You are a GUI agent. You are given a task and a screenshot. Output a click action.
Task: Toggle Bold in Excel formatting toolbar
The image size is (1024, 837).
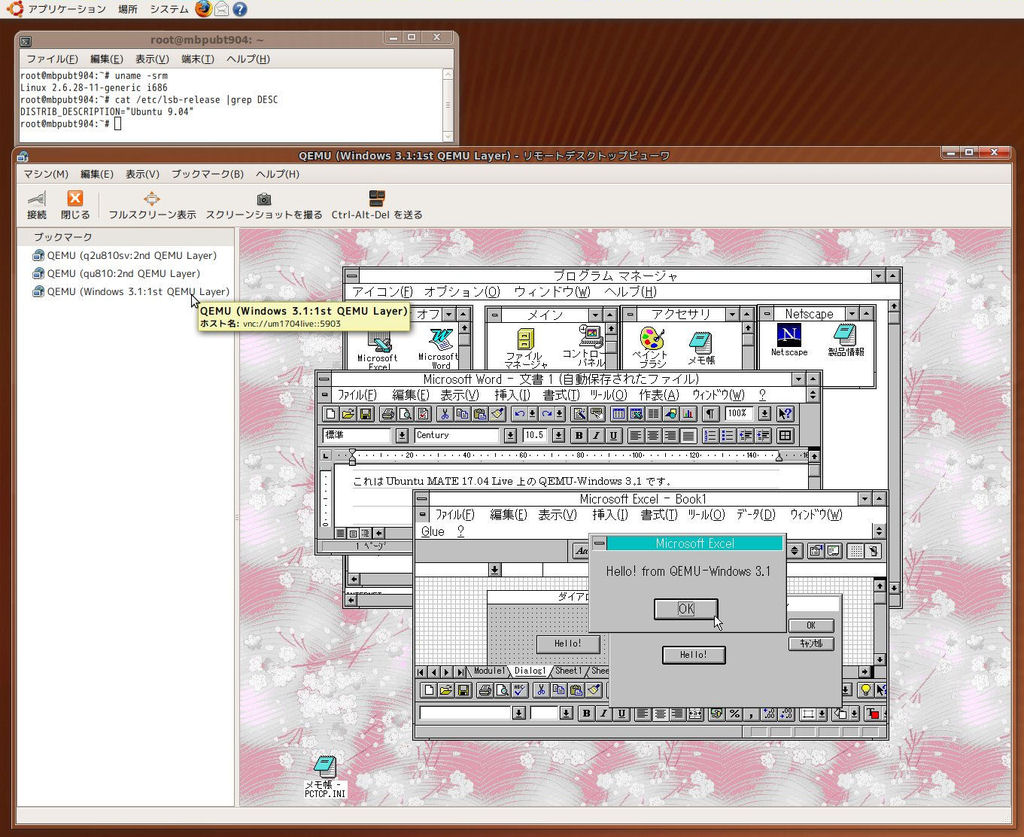586,713
